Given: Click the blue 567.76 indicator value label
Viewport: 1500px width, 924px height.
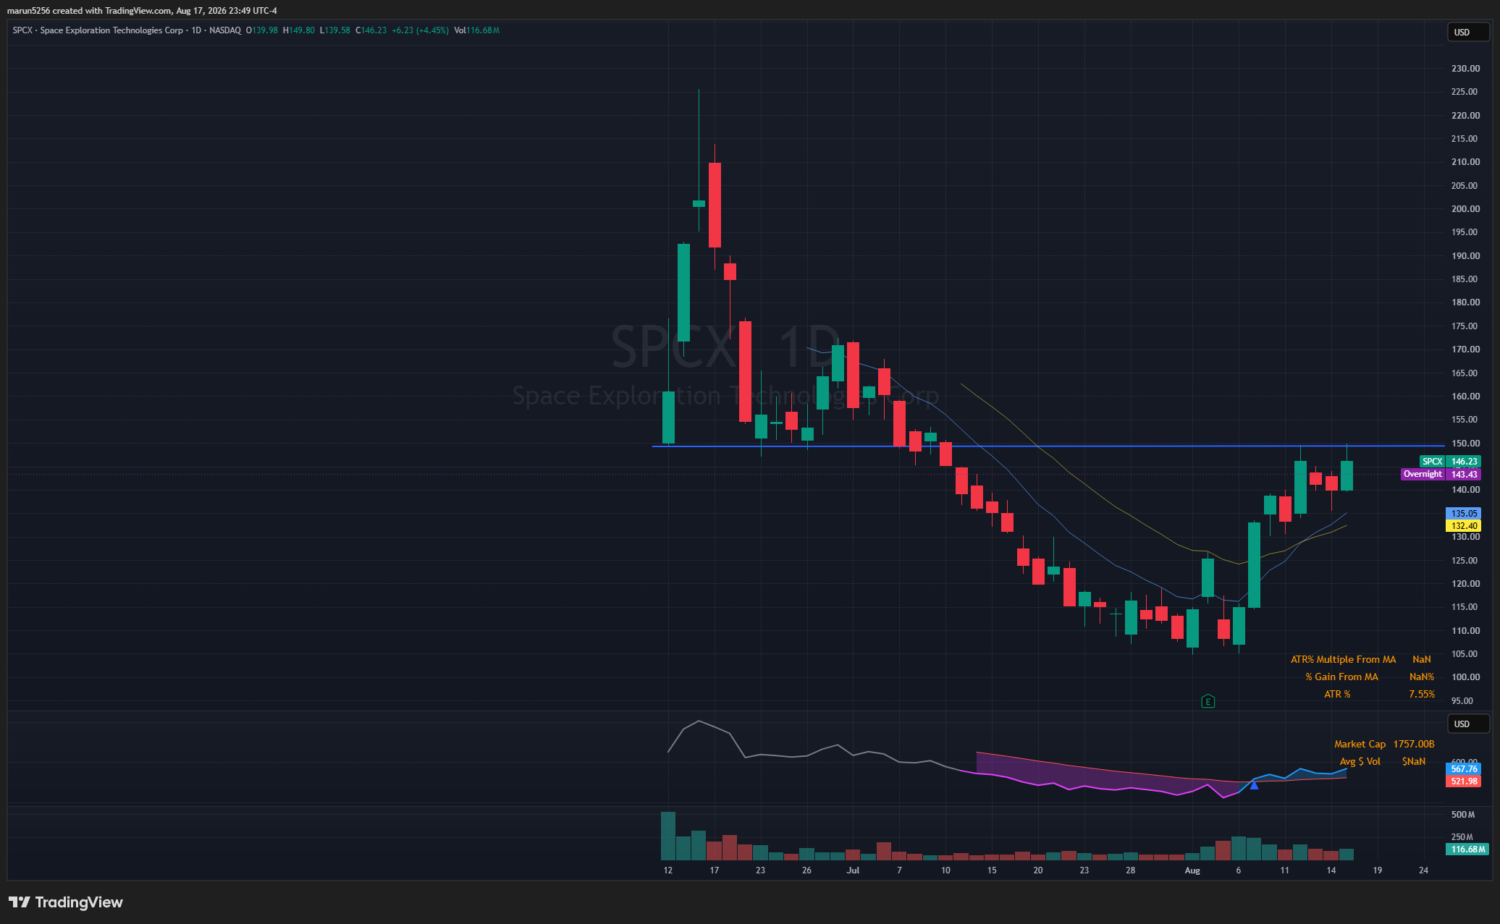Looking at the screenshot, I should (1464, 769).
